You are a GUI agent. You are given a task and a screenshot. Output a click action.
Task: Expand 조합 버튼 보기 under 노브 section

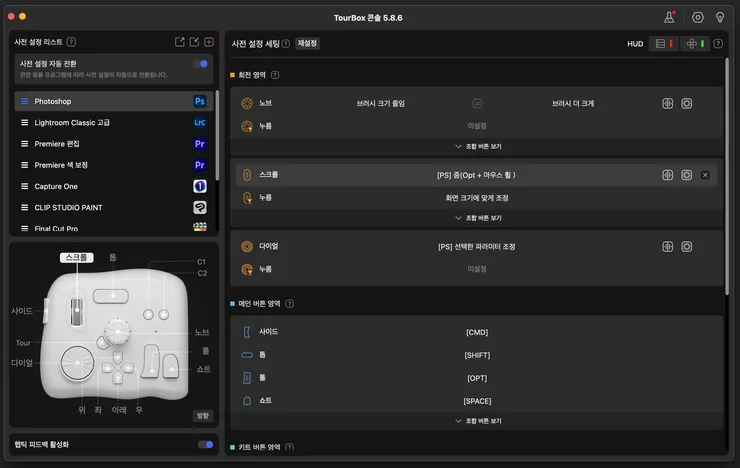[x=478, y=147]
